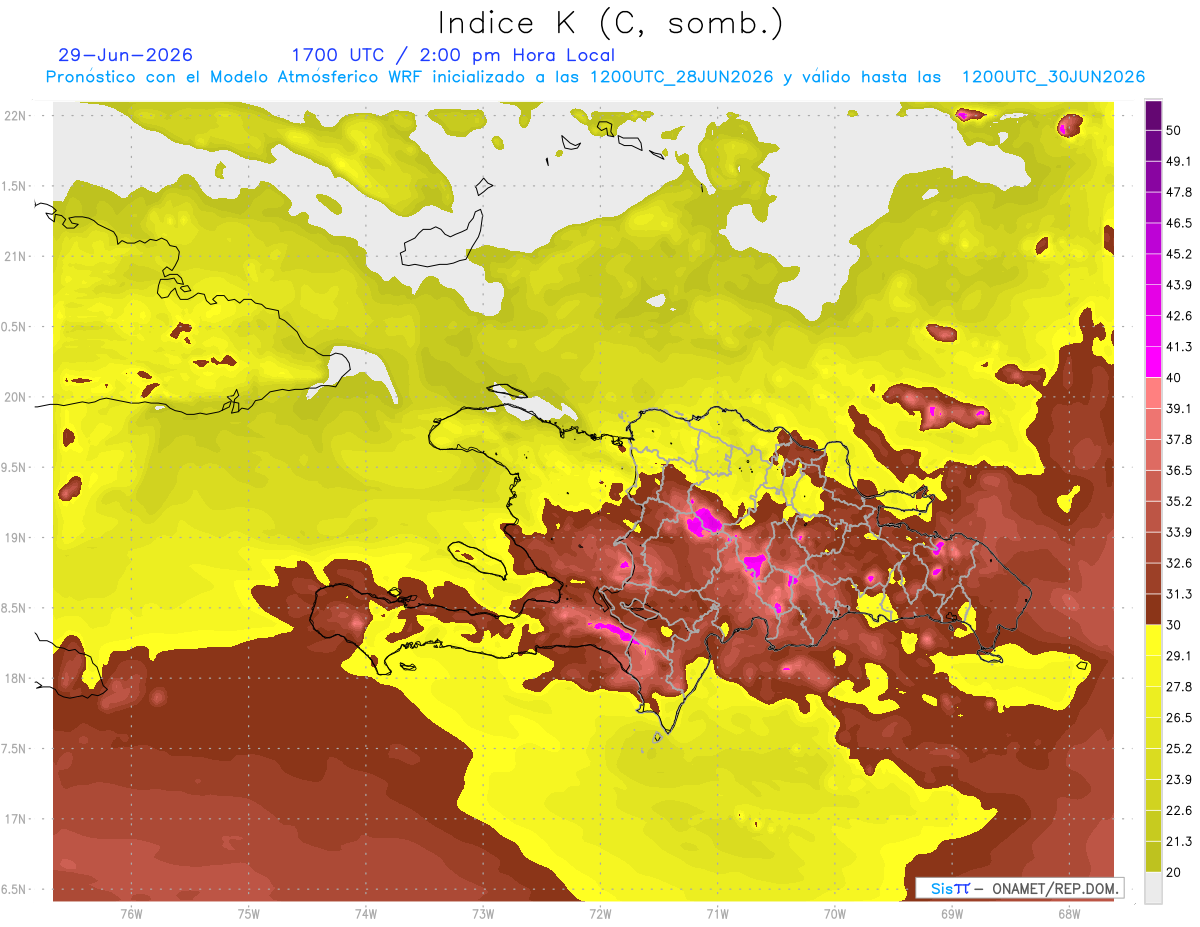Viewport: 1200px width, 927px height.
Task: Click the color bar value '41.3'
Action: [x=1179, y=347]
